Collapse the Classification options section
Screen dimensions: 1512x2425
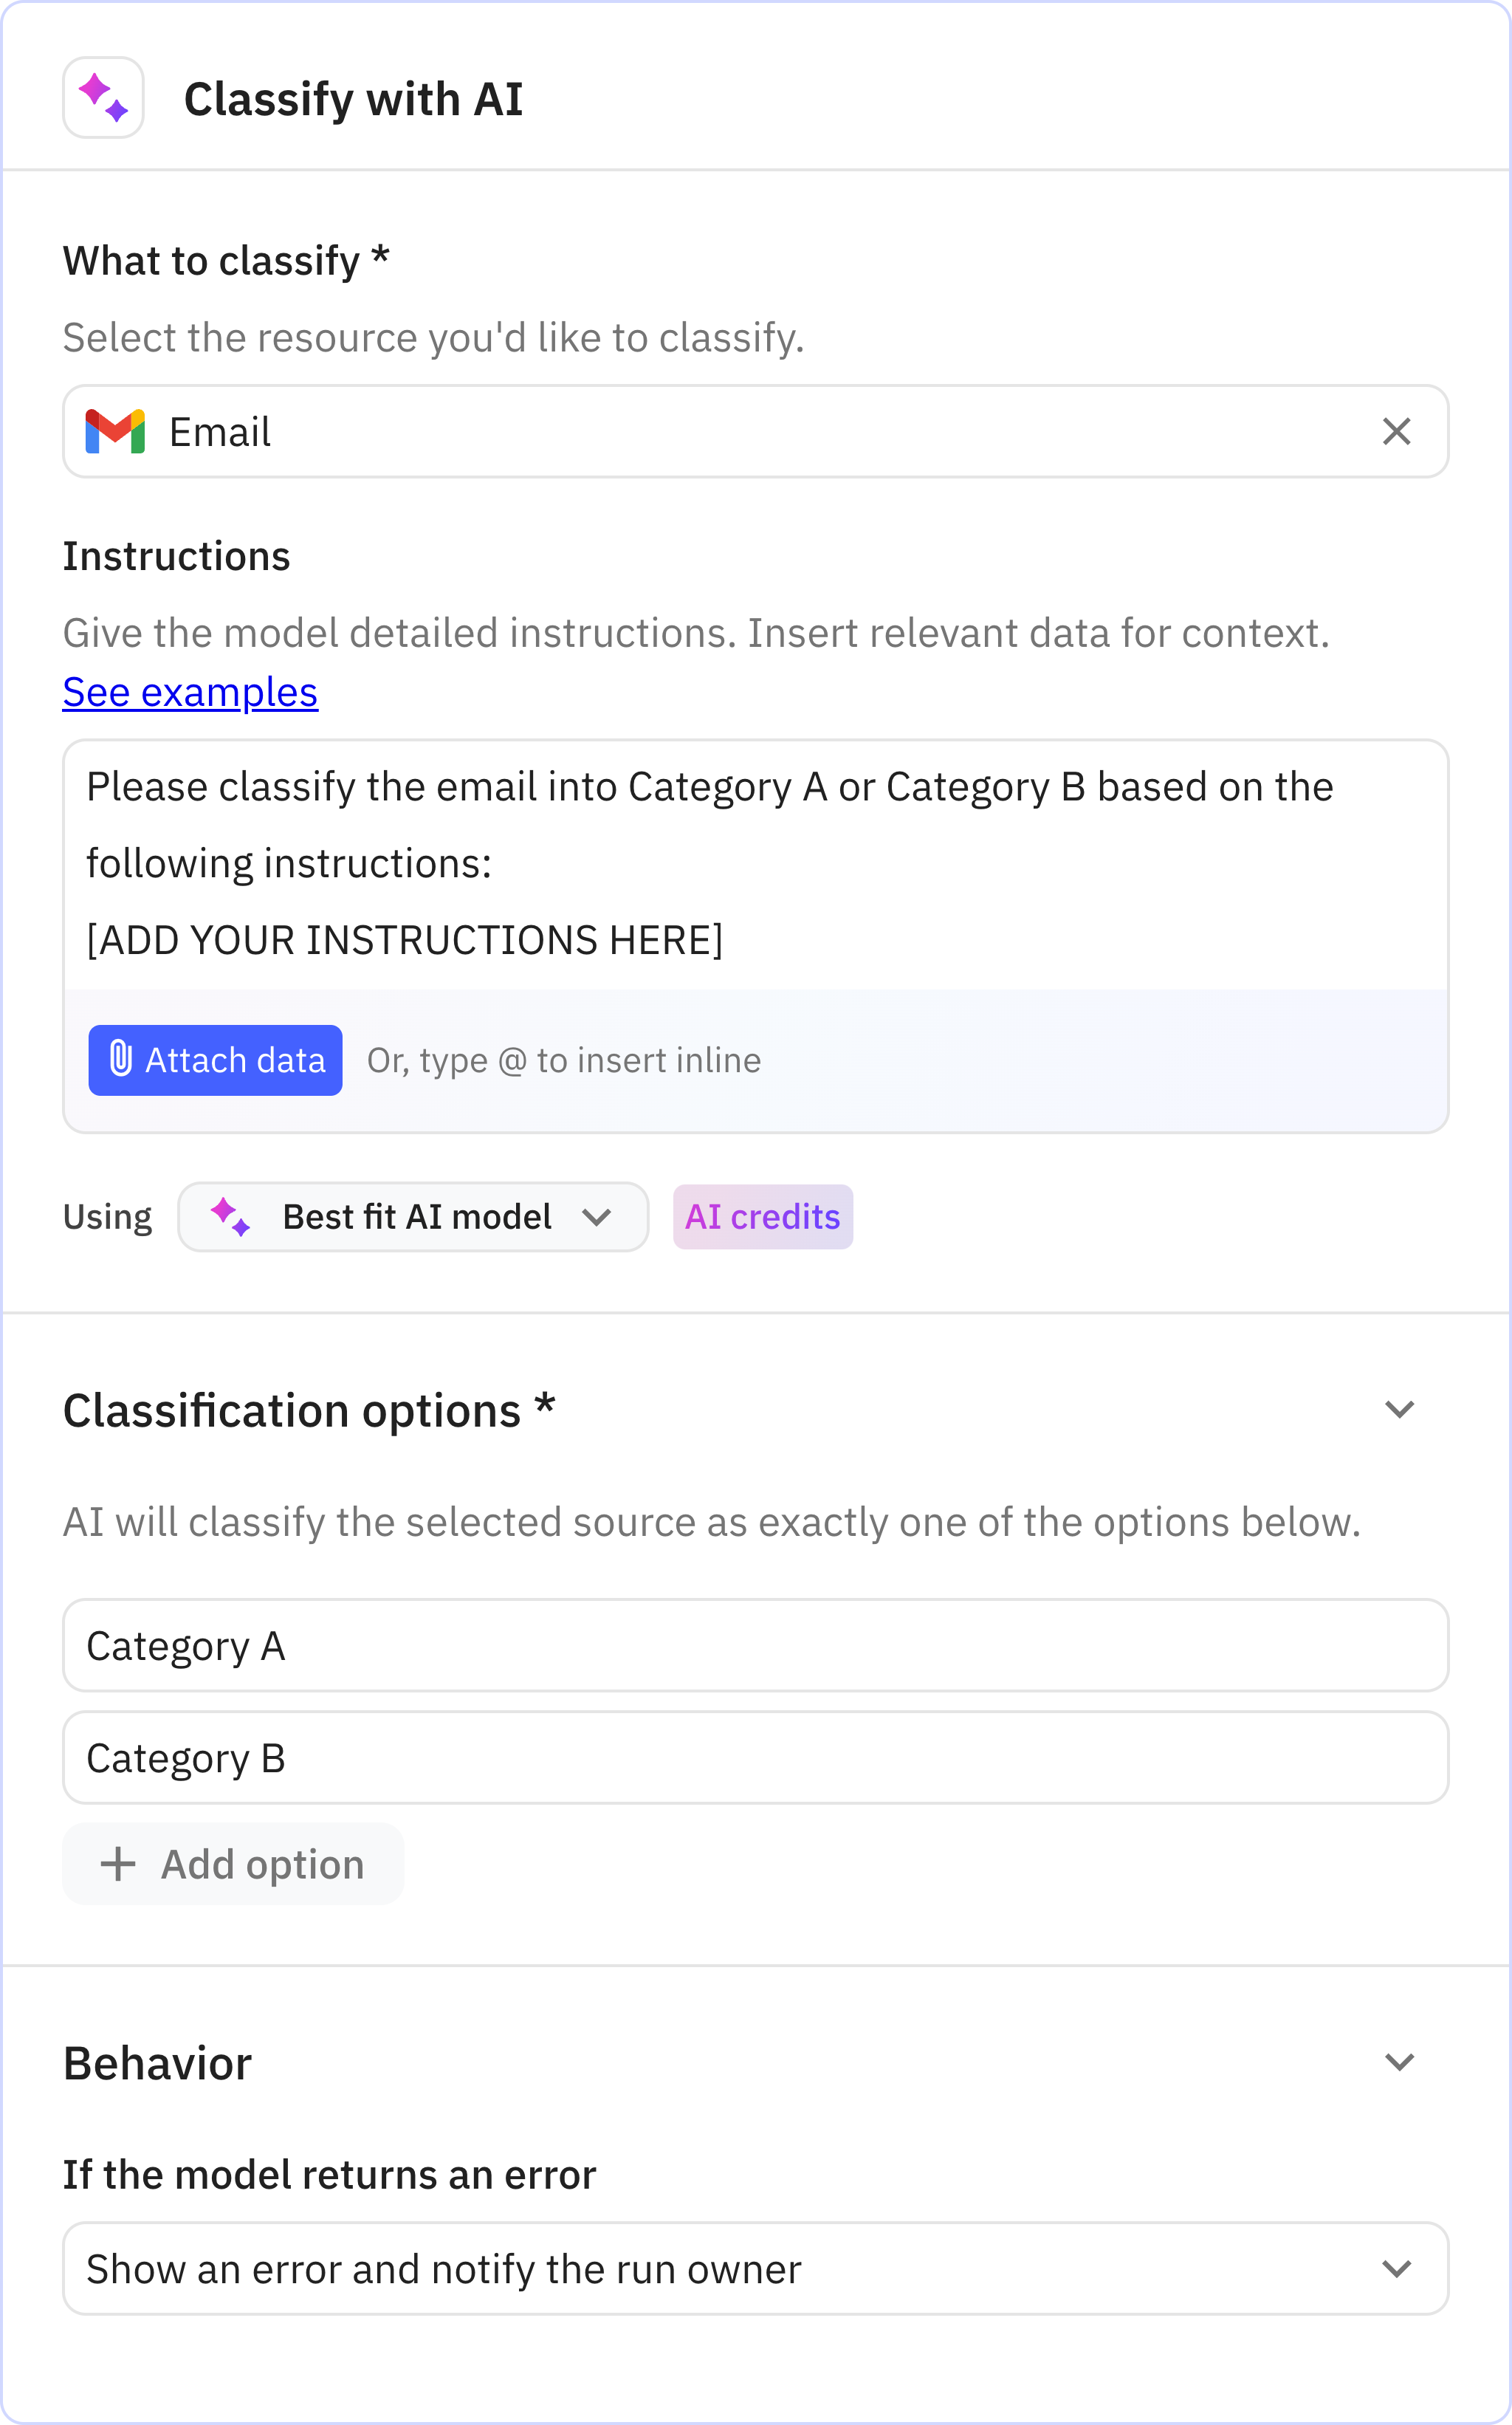pos(1399,1409)
